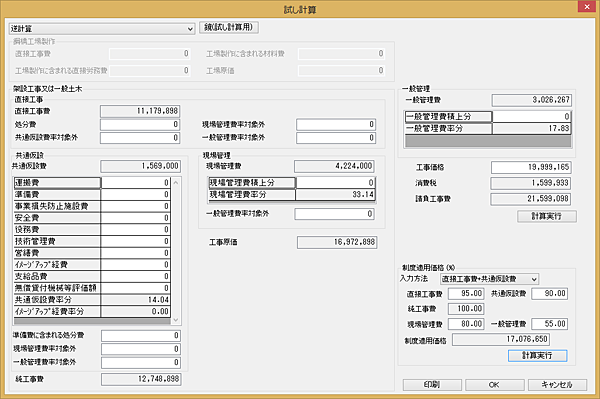Select the 一般管理費率分 value cell
The image size is (600, 399).
tap(532, 128)
